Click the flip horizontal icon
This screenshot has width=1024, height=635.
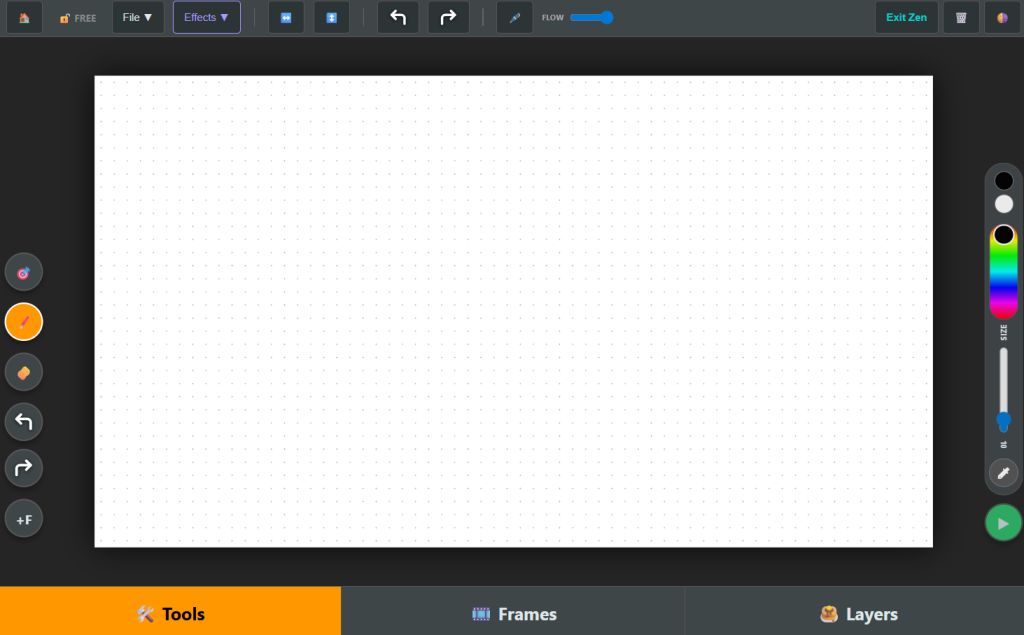(x=286, y=17)
